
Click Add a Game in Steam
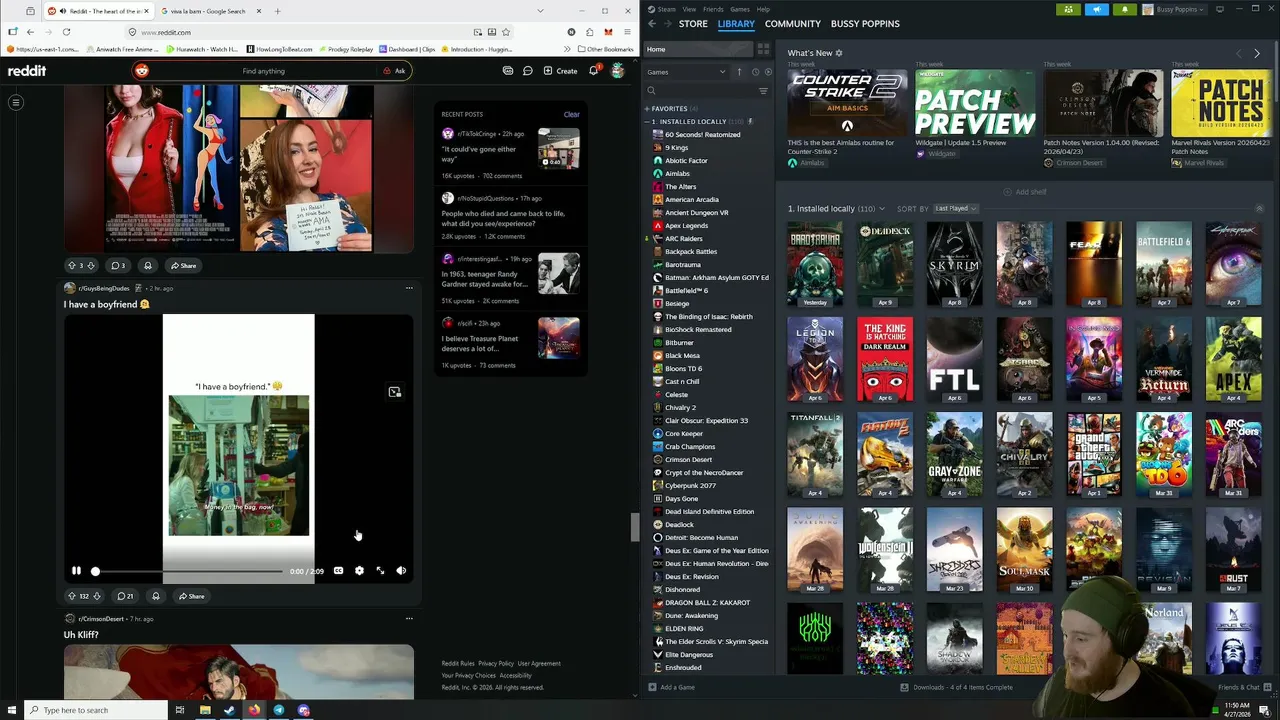[x=670, y=687]
